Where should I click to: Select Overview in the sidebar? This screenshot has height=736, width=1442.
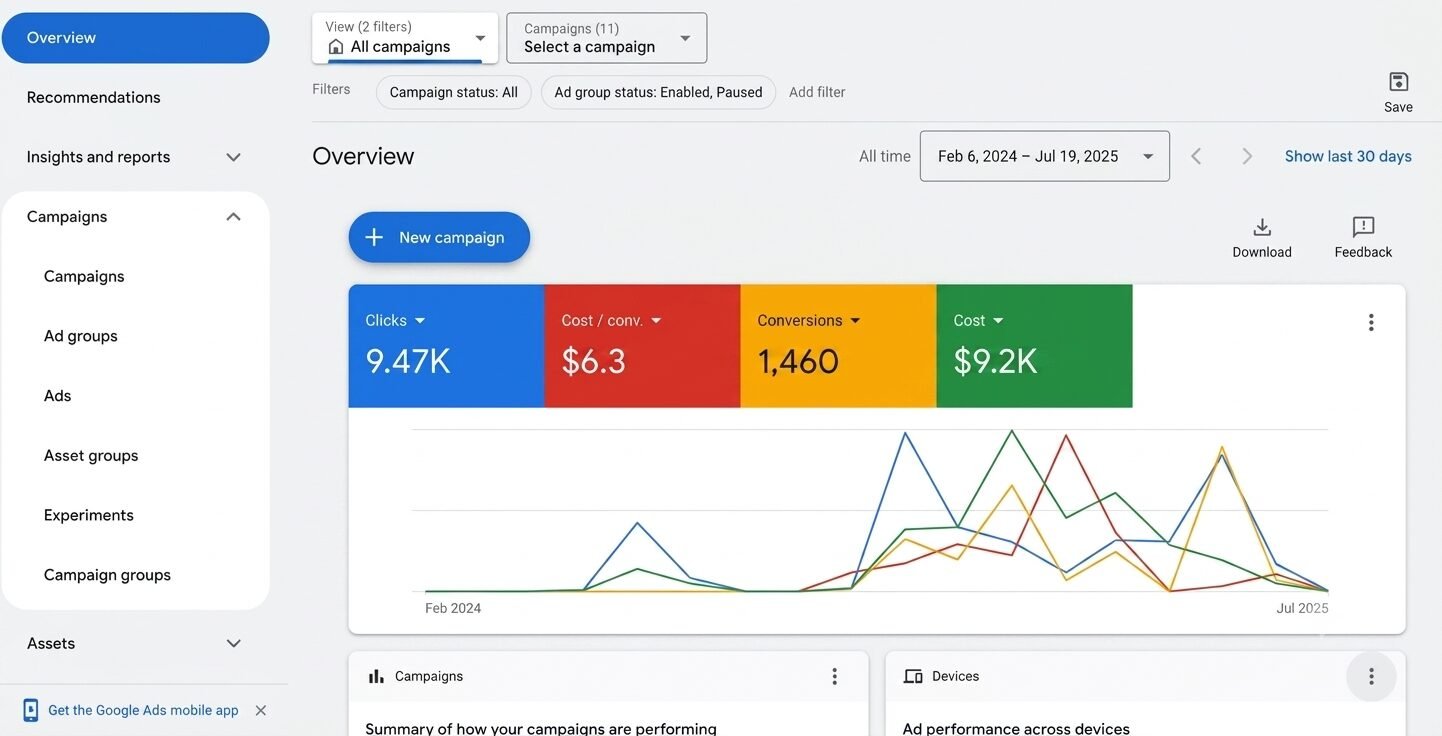coord(136,38)
